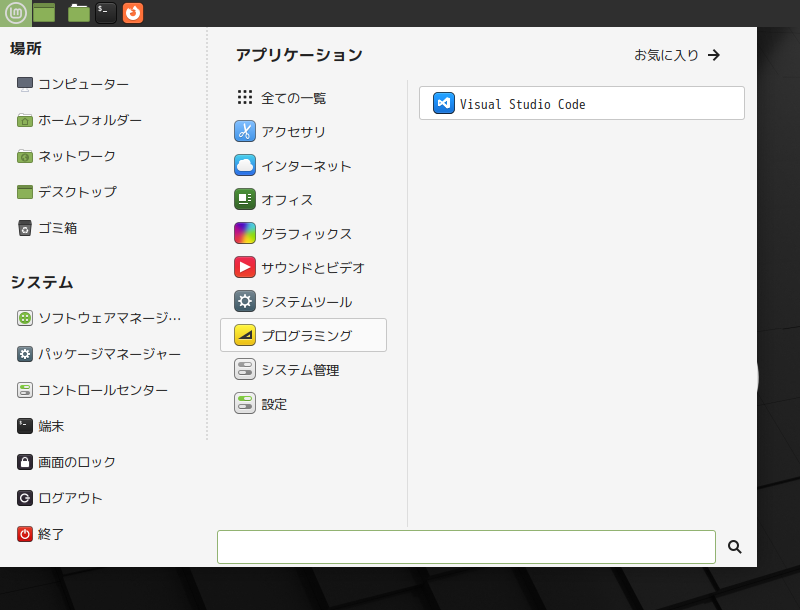
Task: Click the 画面のロック padlock icon
Action: click(x=24, y=462)
